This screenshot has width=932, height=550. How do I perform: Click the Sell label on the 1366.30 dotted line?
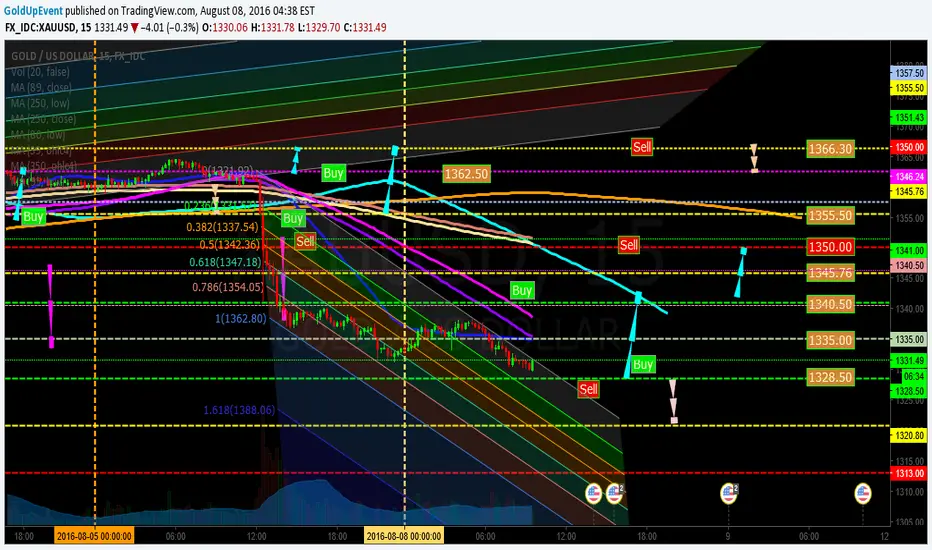(x=642, y=147)
